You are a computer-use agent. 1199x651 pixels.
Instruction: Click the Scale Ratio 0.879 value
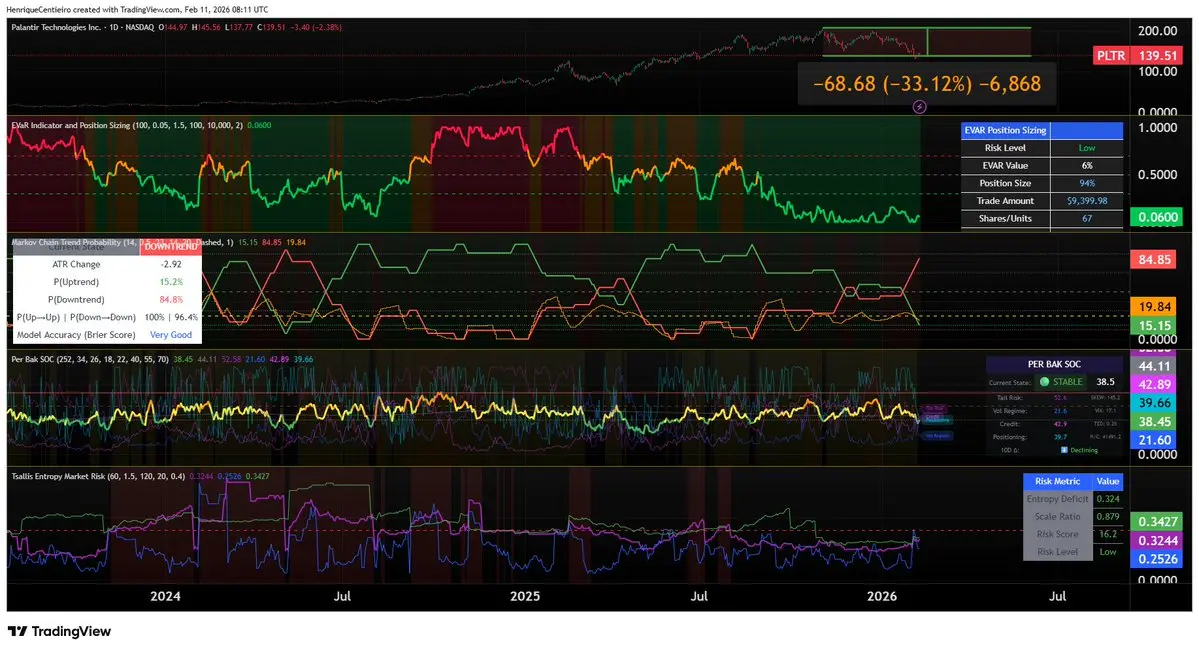[1107, 516]
